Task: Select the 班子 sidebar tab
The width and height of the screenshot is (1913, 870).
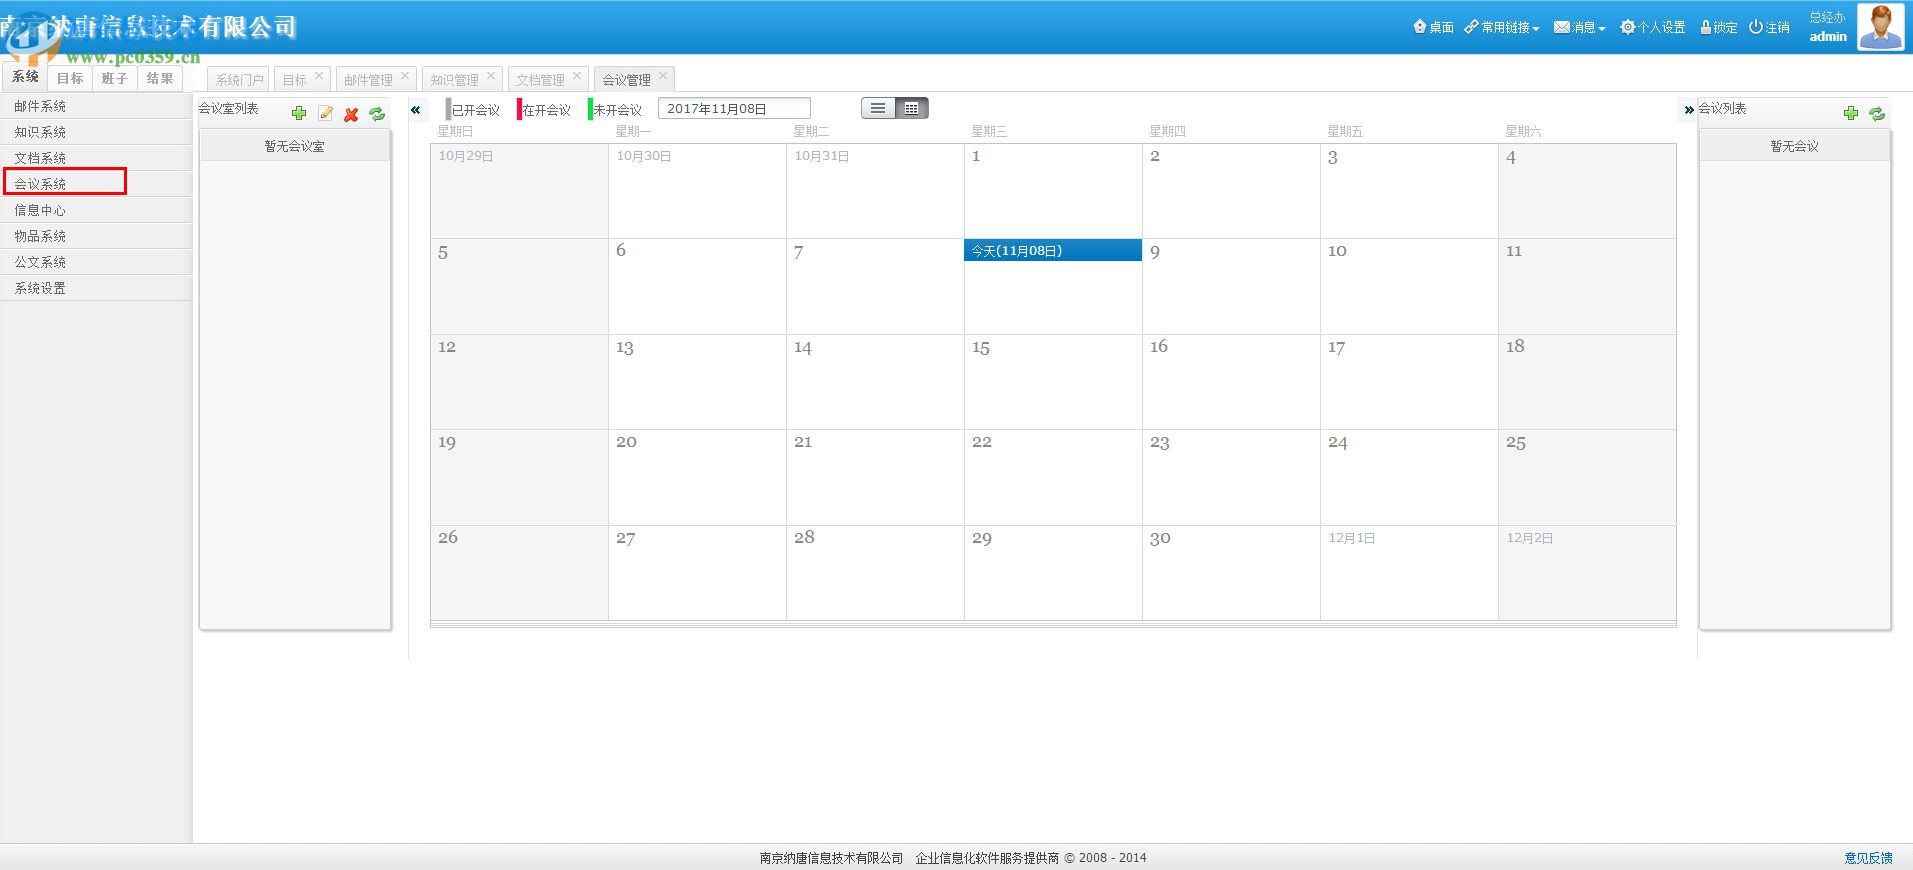Action: (115, 78)
